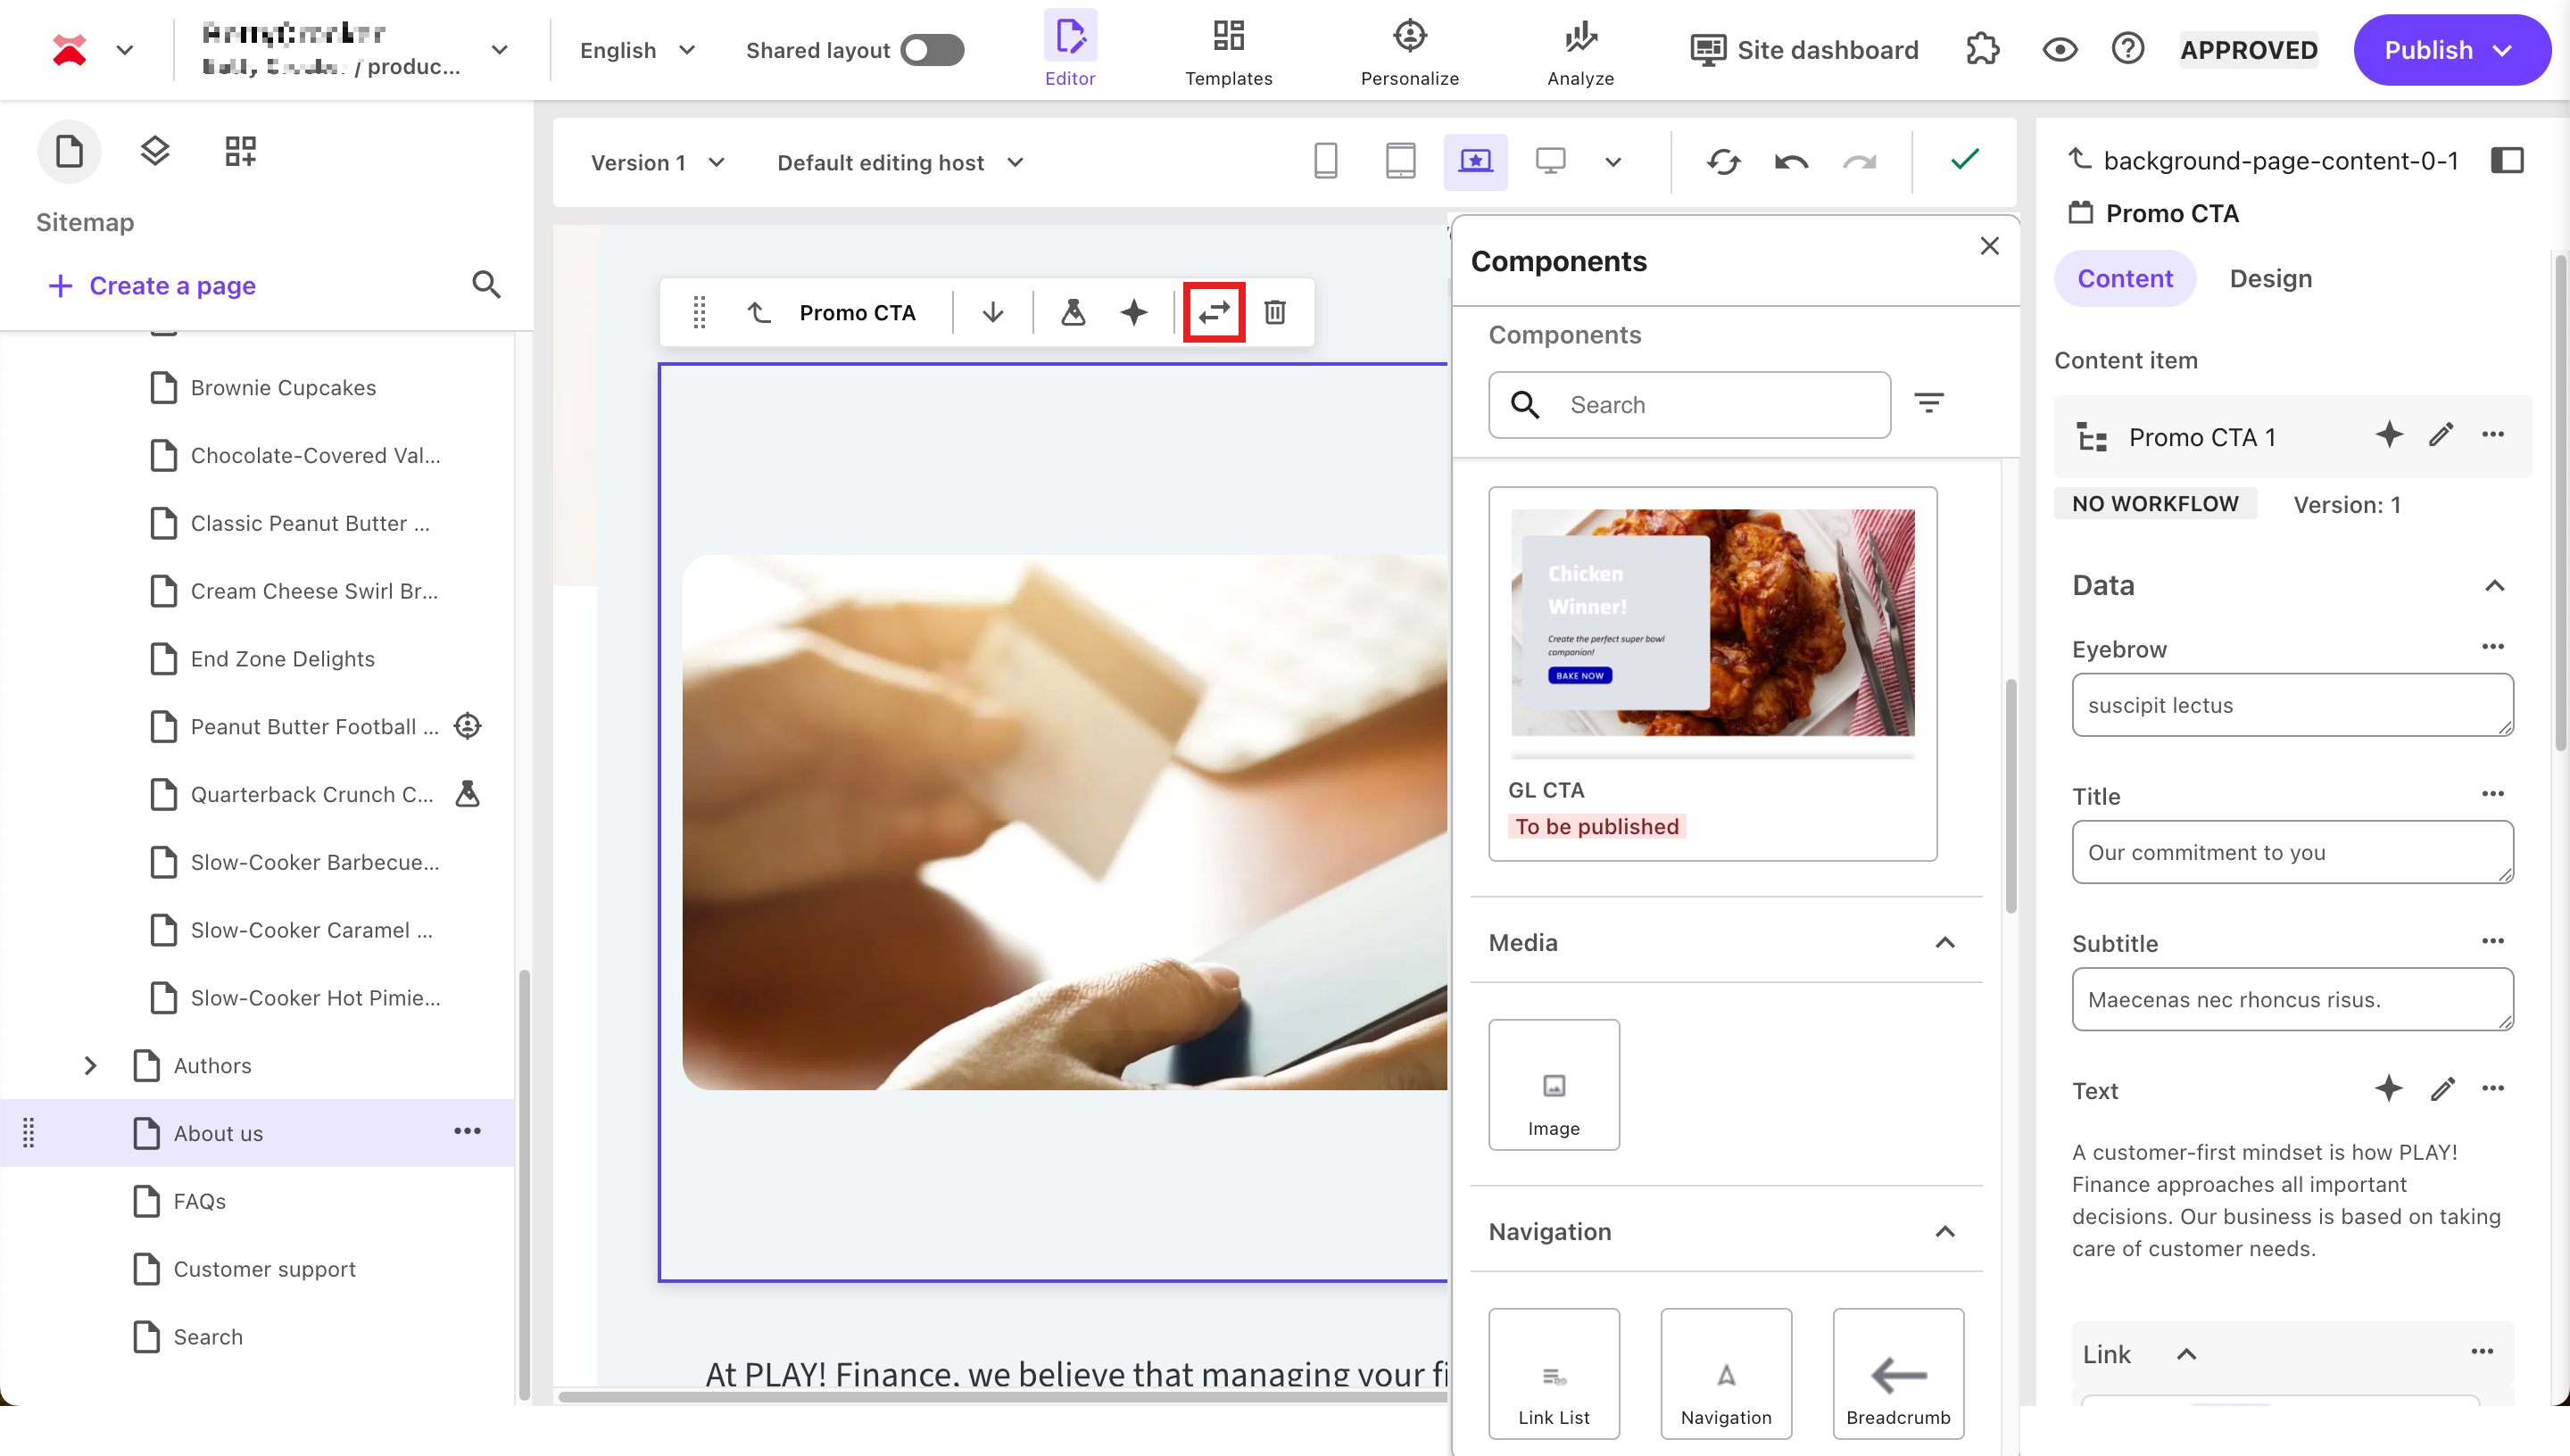
Task: Click the components Search field
Action: [x=1689, y=404]
